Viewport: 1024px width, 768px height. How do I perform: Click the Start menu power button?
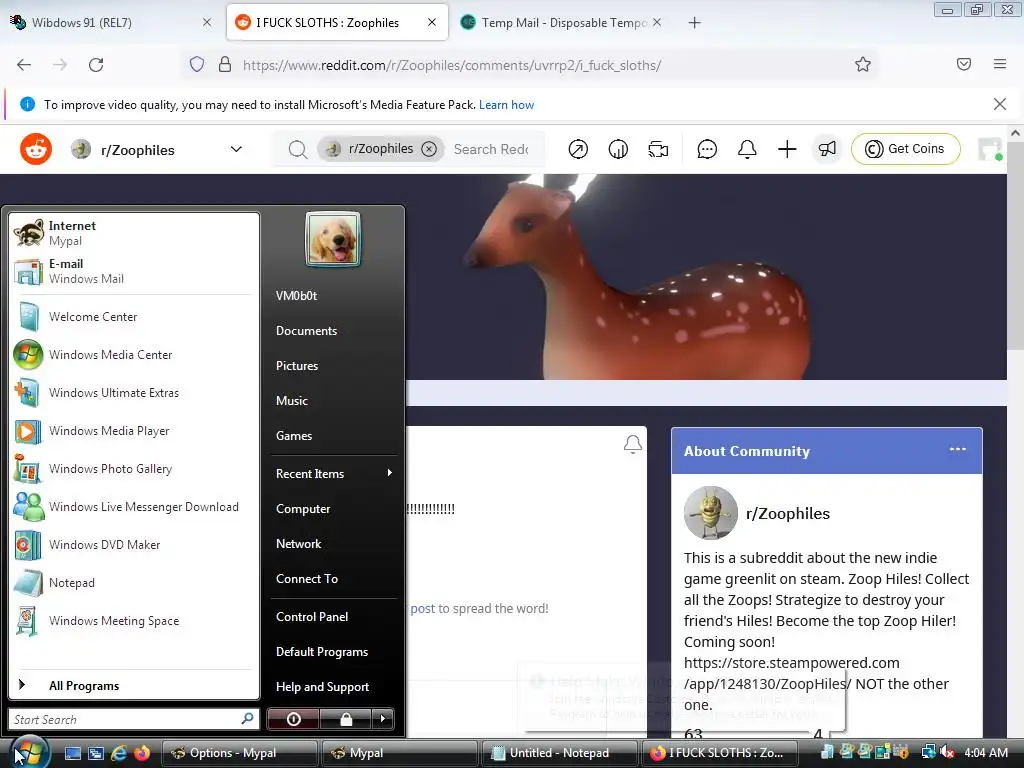[293, 719]
